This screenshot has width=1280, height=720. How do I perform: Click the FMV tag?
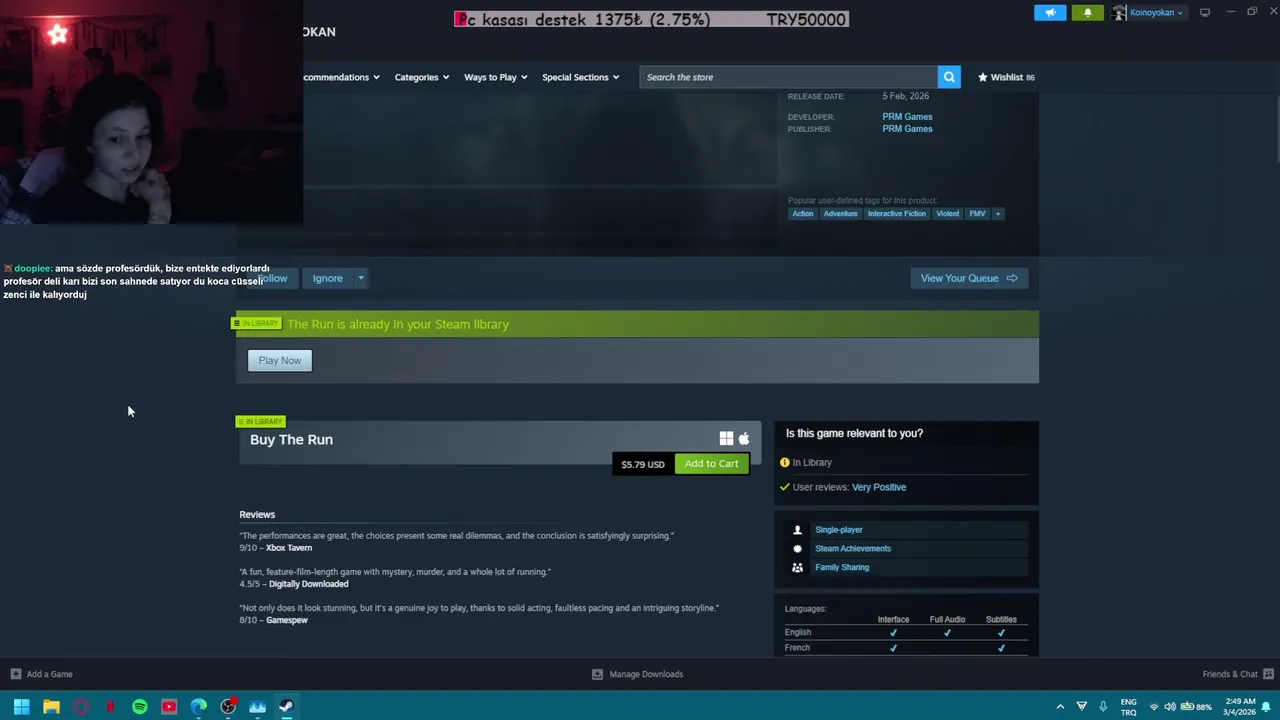click(977, 214)
